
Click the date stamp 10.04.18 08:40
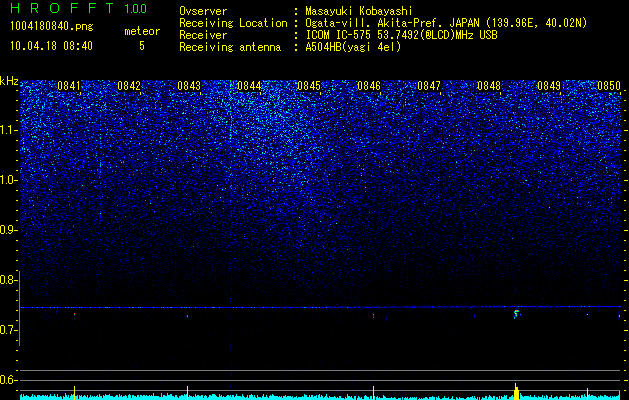51,46
